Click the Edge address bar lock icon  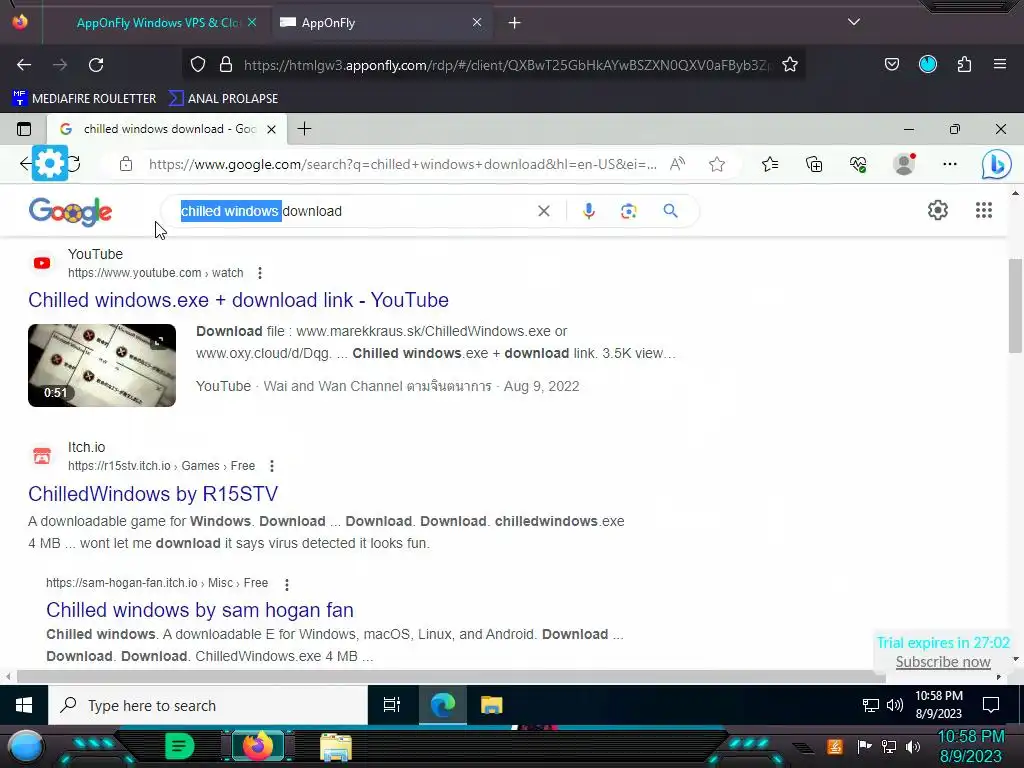coord(126,164)
